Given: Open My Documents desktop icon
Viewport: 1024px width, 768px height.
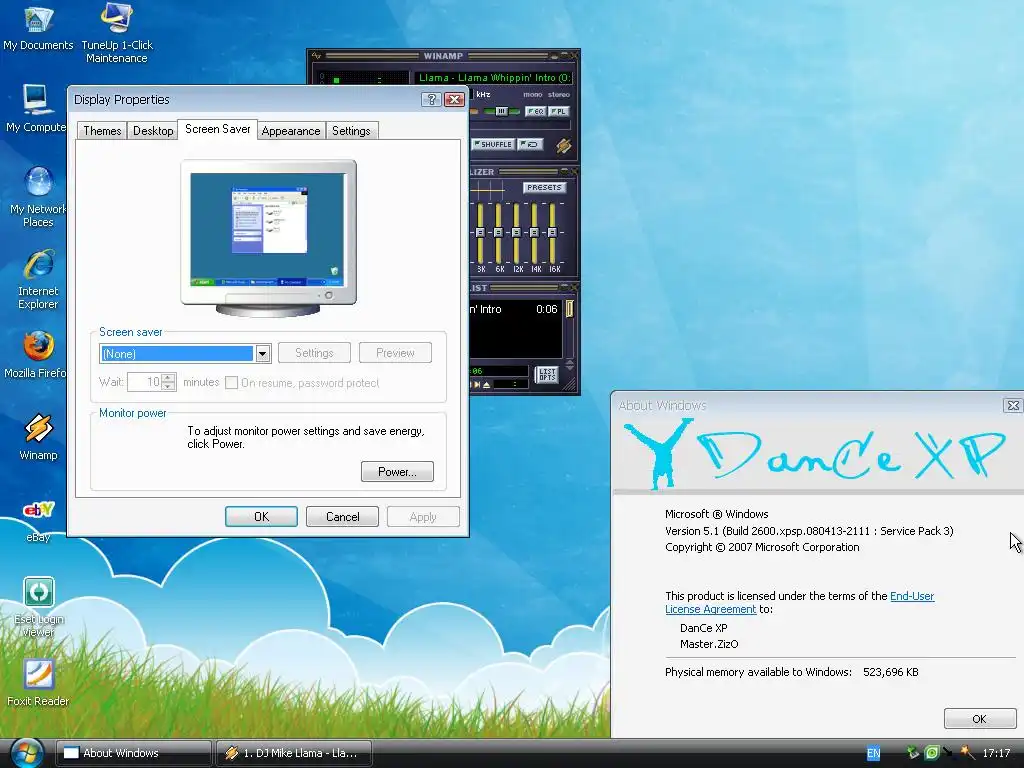Looking at the screenshot, I should pyautogui.click(x=38, y=27).
